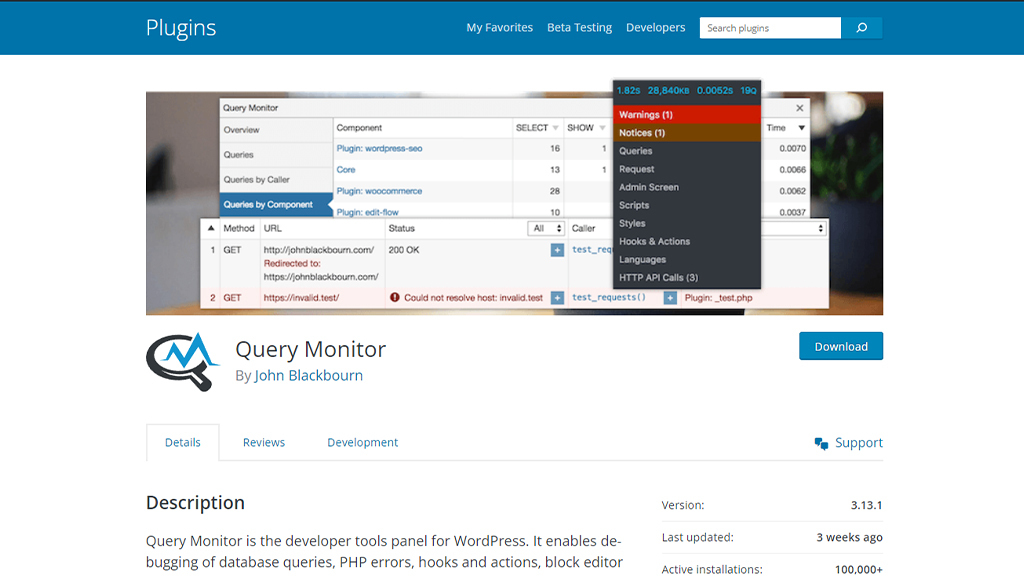Viewport: 1024px width, 576px height.
Task: Open the John Blackbourn author profile link
Action: pos(308,374)
